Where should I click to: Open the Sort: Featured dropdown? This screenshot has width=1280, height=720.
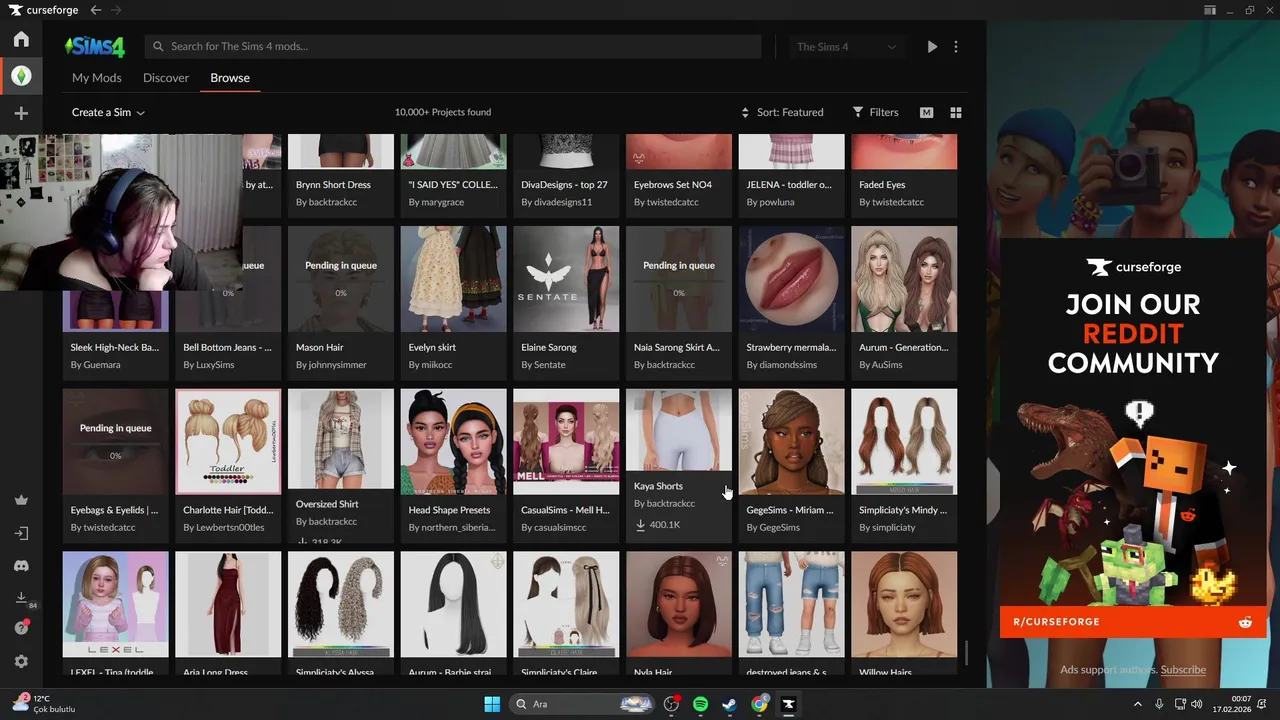[x=782, y=112]
